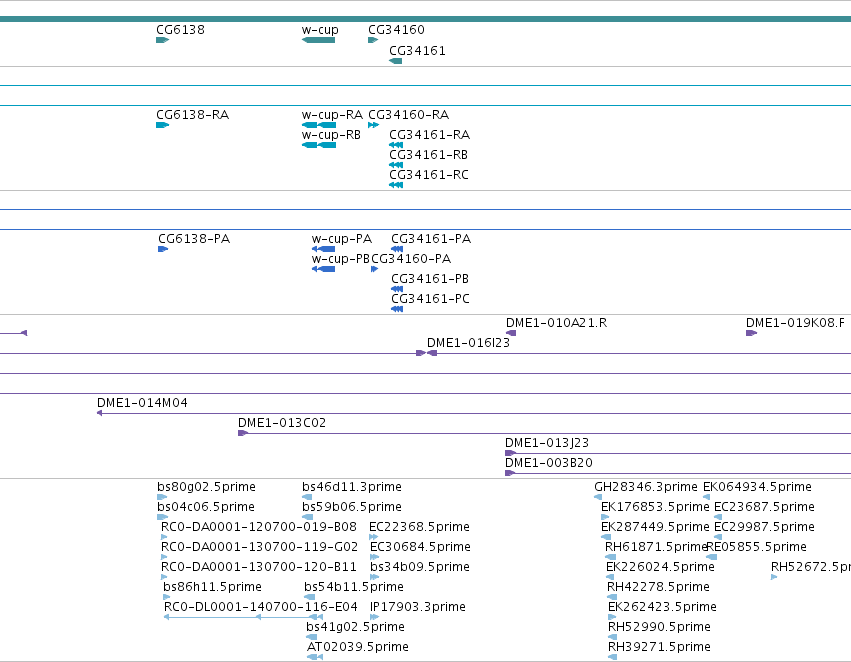Viewport: 851px width, 662px height.
Task: Pick EST EC23687.5prime
Action: coord(764,507)
